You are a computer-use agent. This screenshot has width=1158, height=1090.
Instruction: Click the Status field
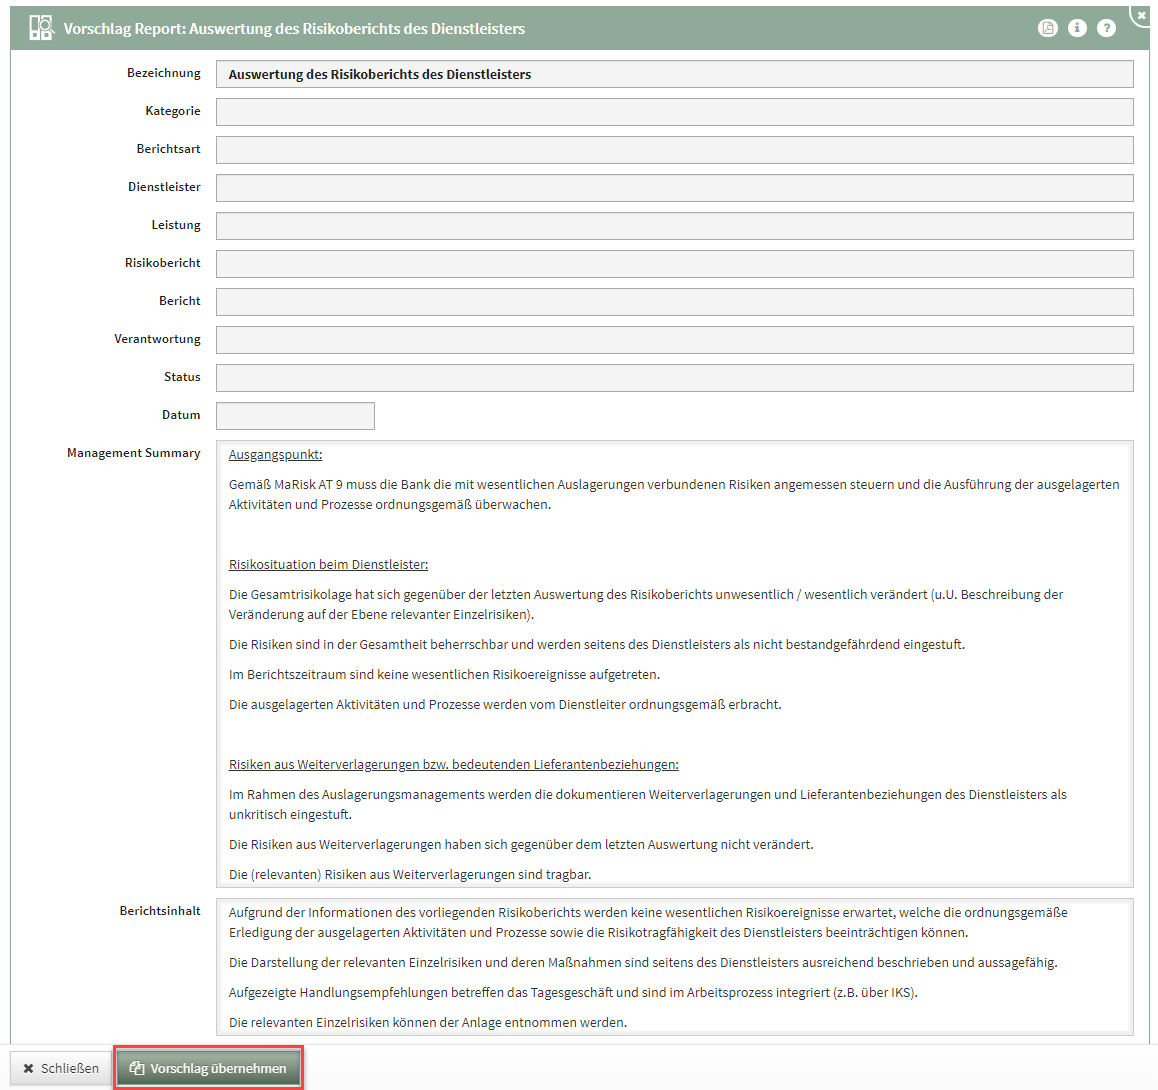[674, 378]
